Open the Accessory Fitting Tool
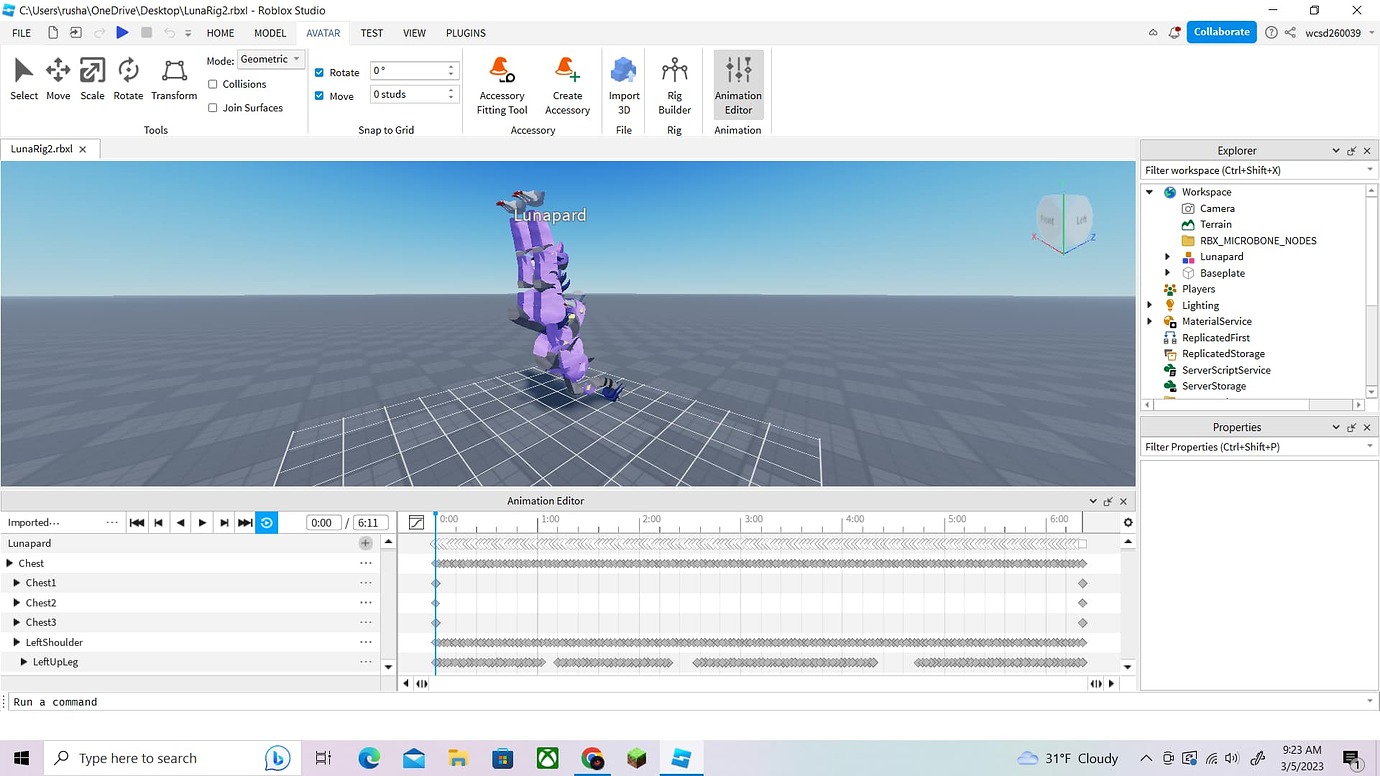1380x776 pixels. (x=502, y=85)
